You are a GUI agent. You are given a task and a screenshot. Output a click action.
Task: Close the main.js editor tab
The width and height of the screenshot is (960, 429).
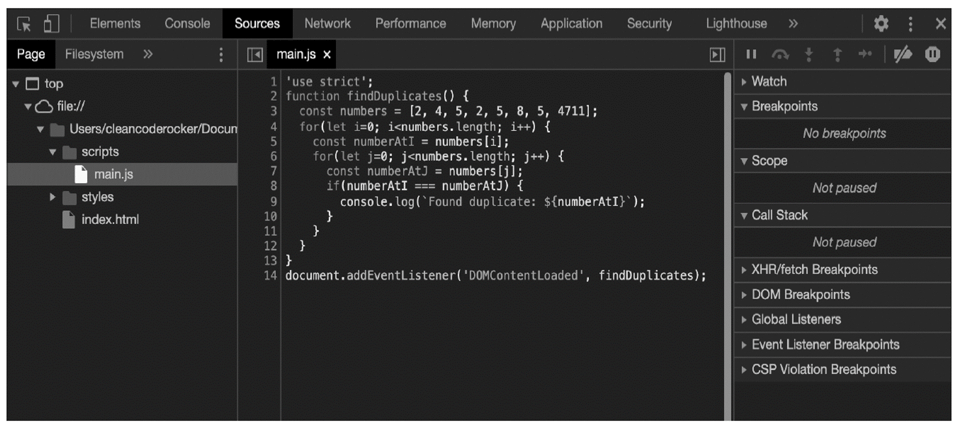click(327, 54)
